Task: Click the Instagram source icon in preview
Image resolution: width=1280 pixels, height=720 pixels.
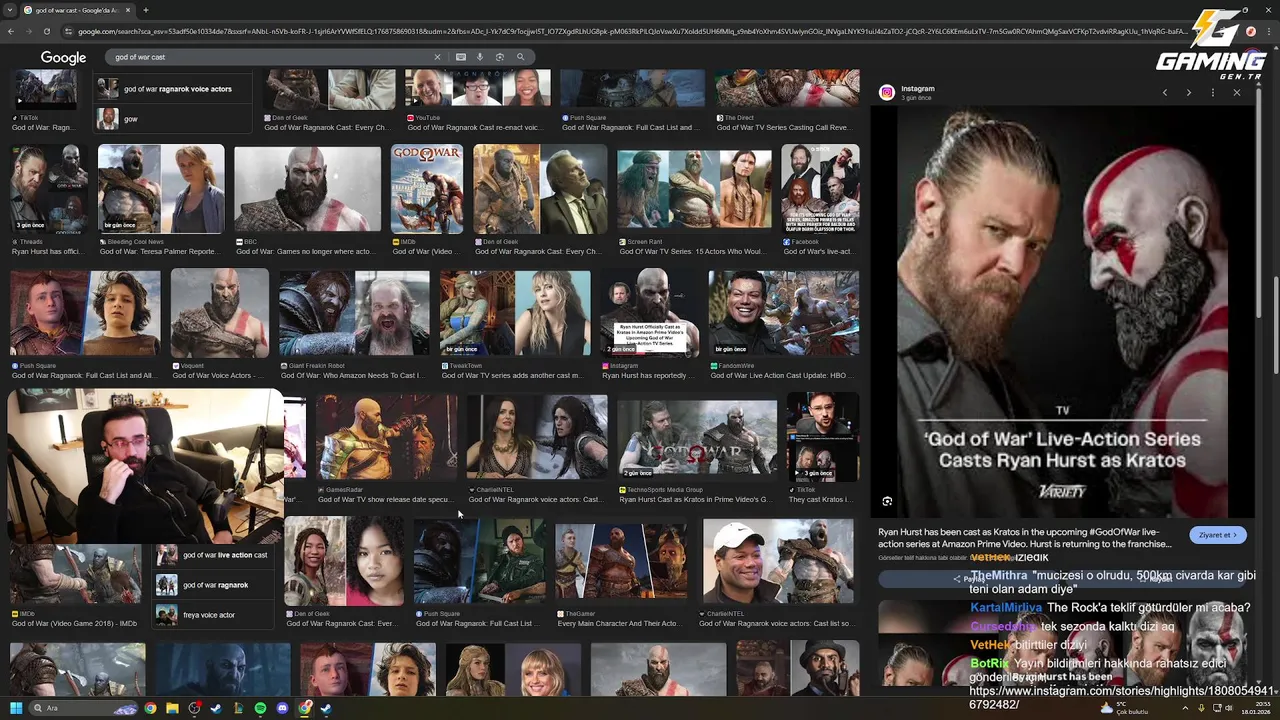Action: [887, 92]
